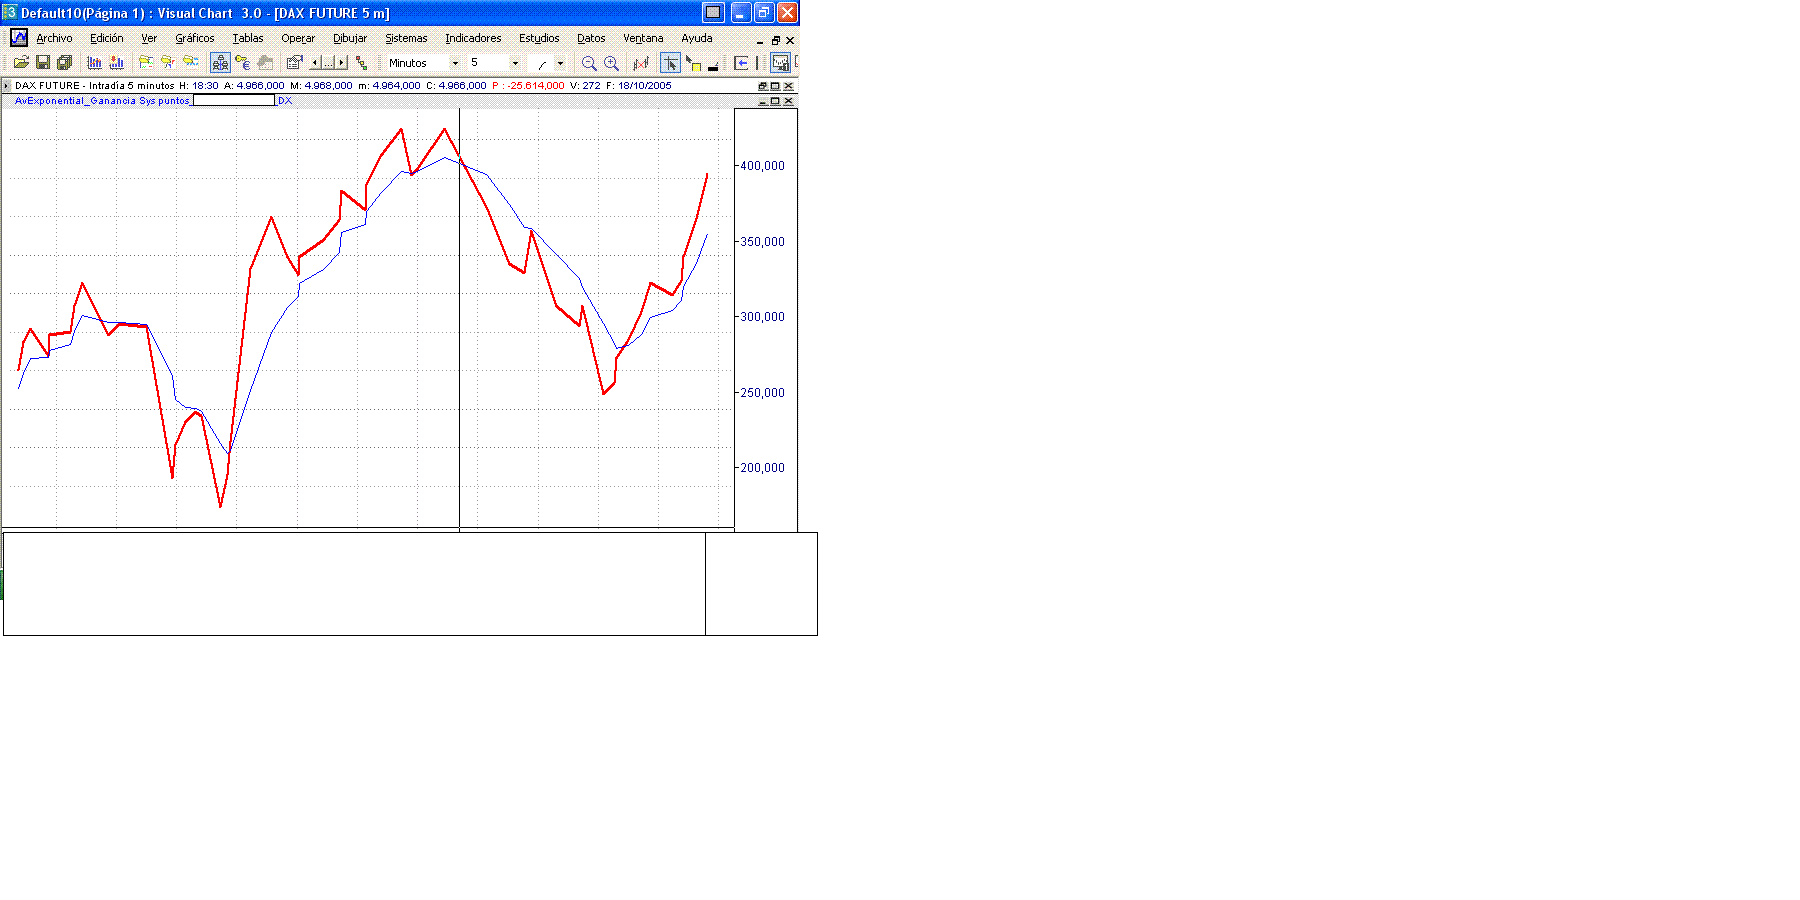Click the third yellow folder chart icon
1800x900 pixels.
click(190, 62)
